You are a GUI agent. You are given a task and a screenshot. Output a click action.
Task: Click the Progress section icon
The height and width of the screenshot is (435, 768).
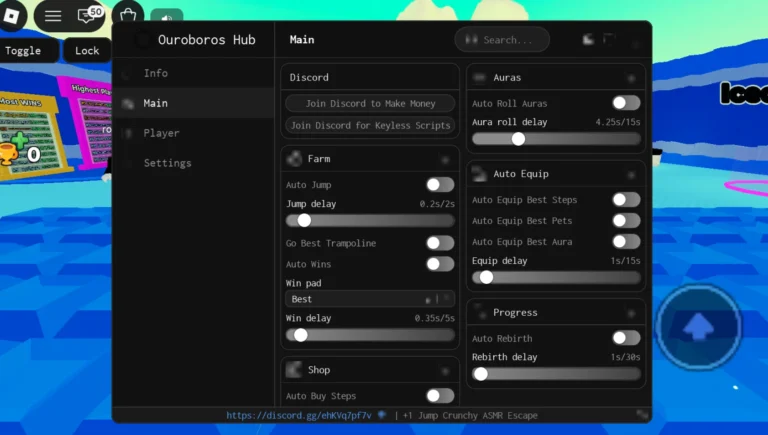pyautogui.click(x=480, y=312)
